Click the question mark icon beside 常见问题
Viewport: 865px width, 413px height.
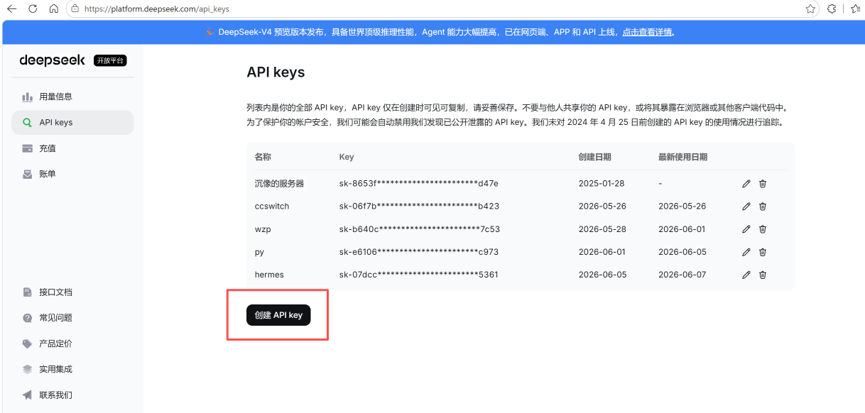pos(27,318)
